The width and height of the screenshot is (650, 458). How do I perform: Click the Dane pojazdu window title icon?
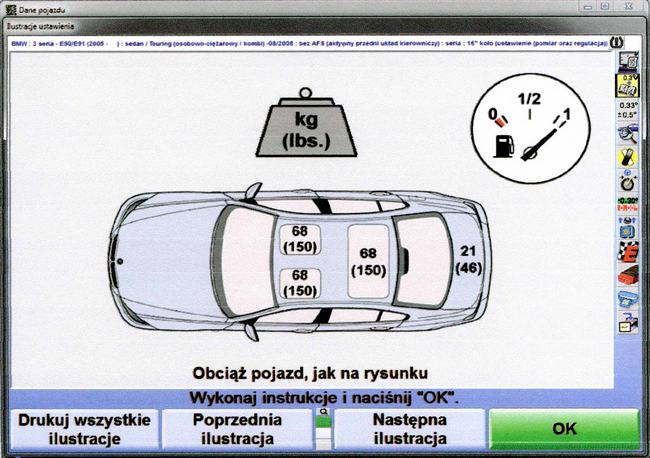tap(11, 9)
